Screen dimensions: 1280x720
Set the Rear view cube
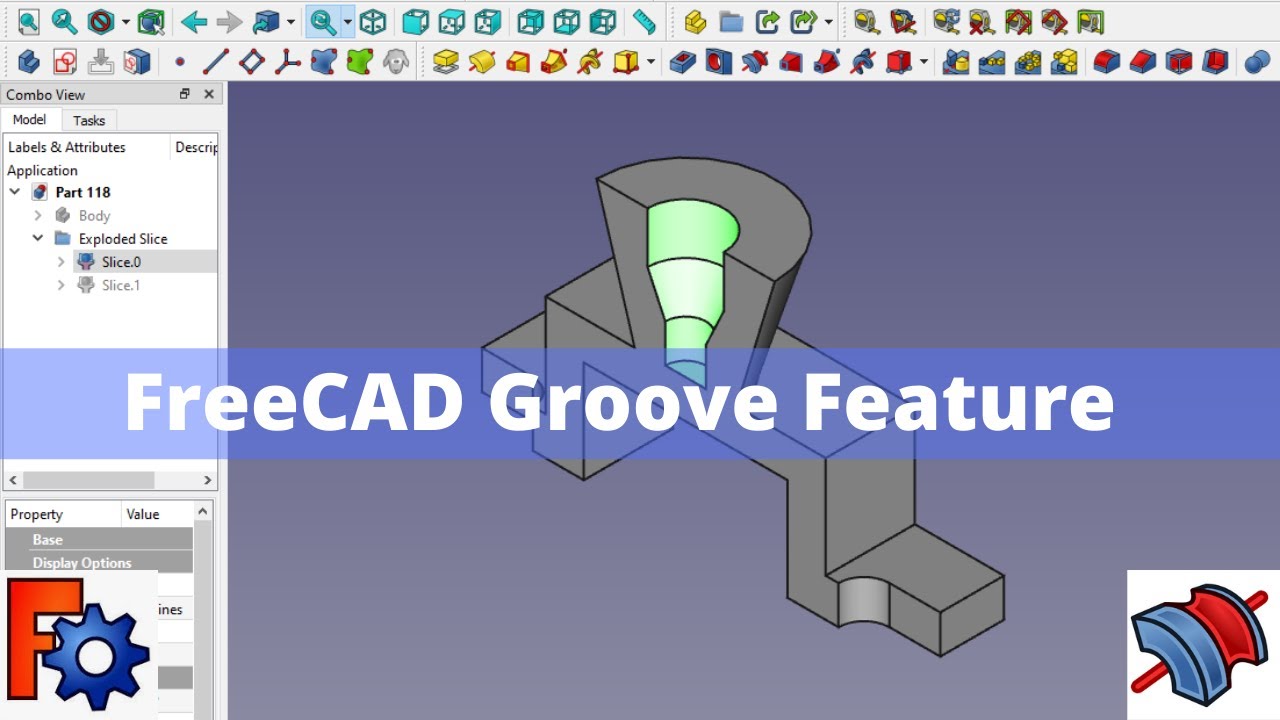(530, 21)
